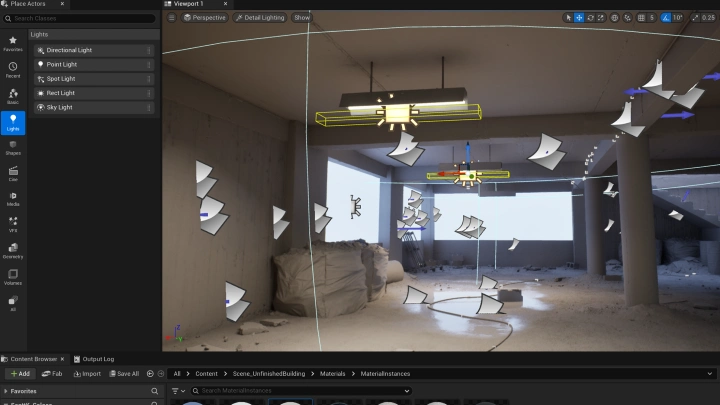Click the Content breadcrumb in path

(x=206, y=374)
